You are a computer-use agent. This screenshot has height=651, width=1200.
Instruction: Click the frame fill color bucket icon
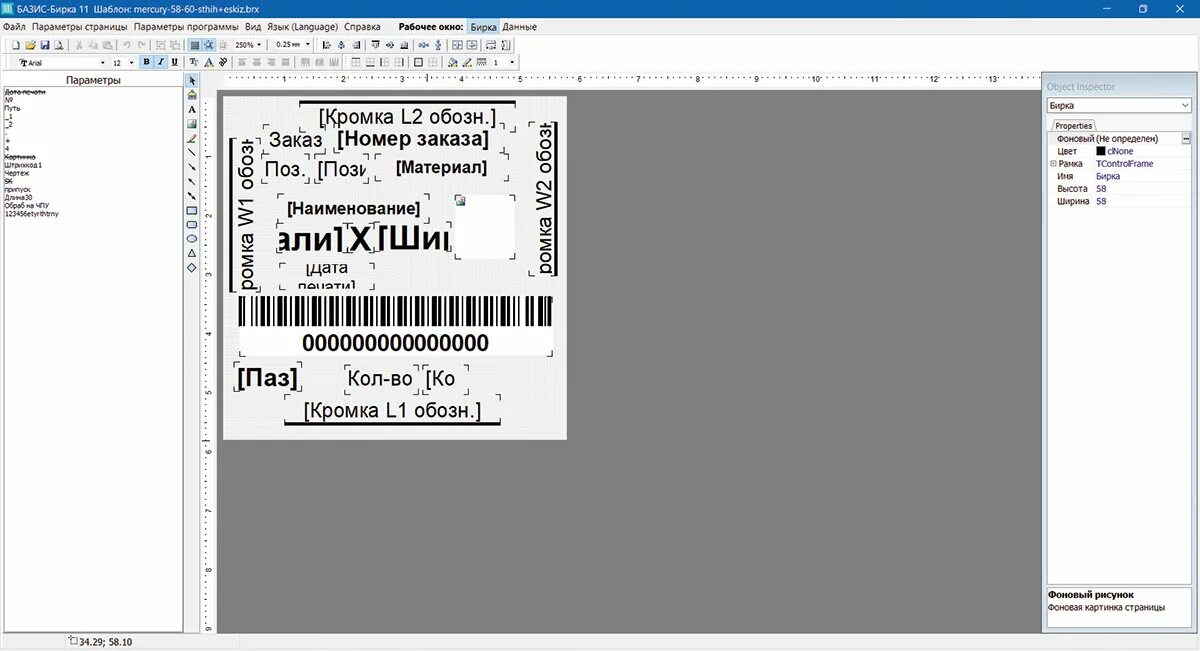click(452, 62)
